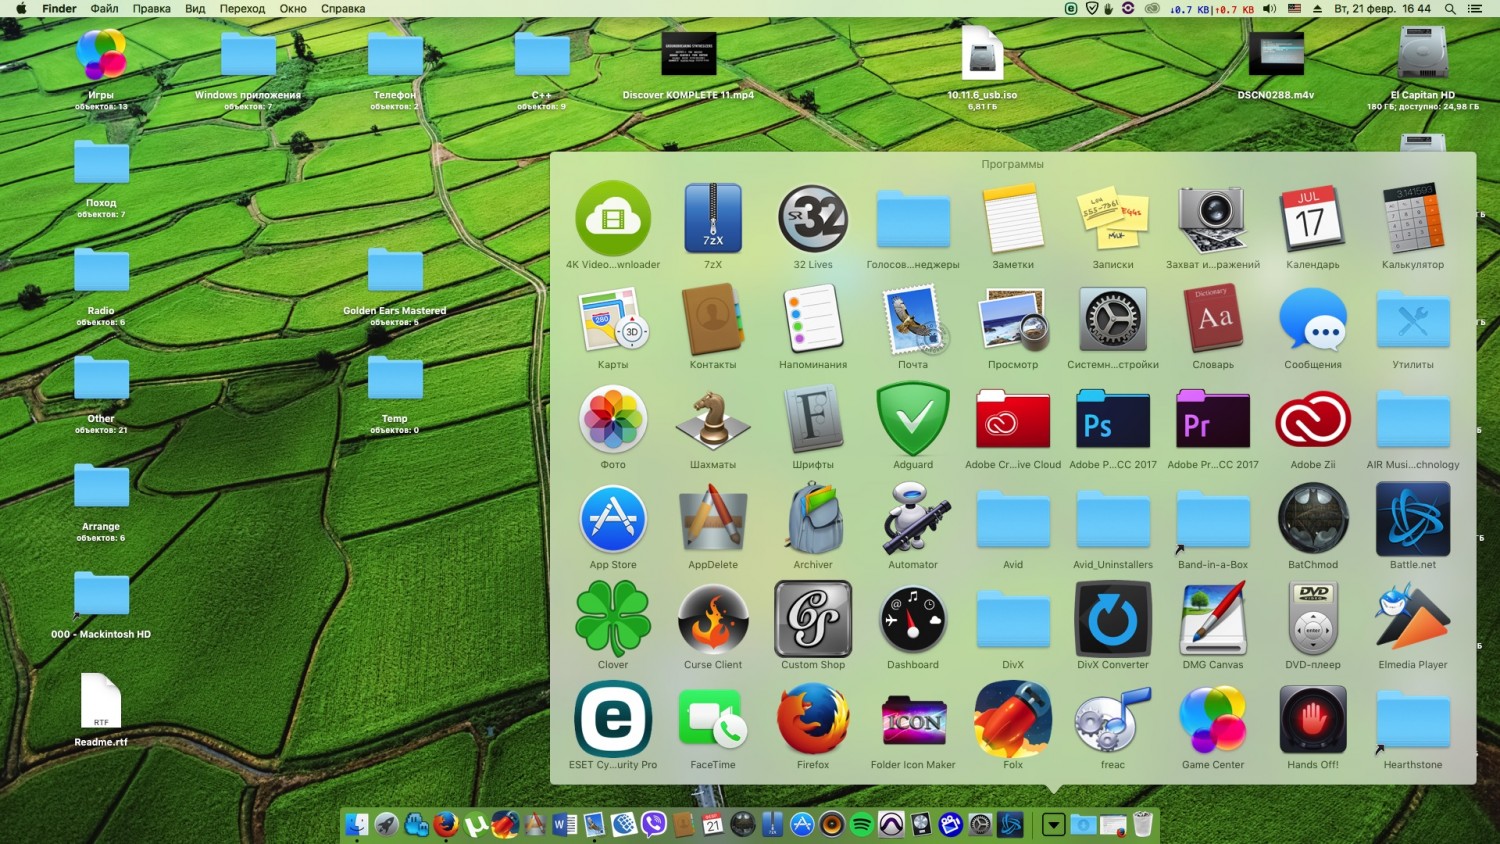Launch Folder Icon Maker

913,721
